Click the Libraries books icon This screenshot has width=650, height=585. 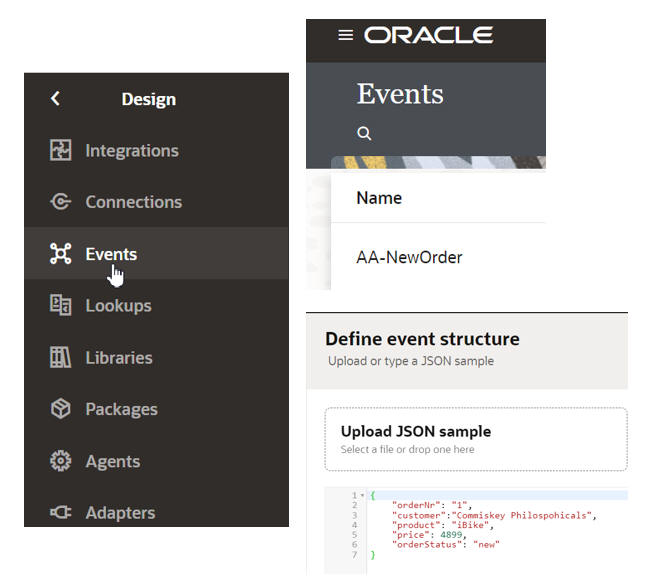pyautogui.click(x=61, y=357)
